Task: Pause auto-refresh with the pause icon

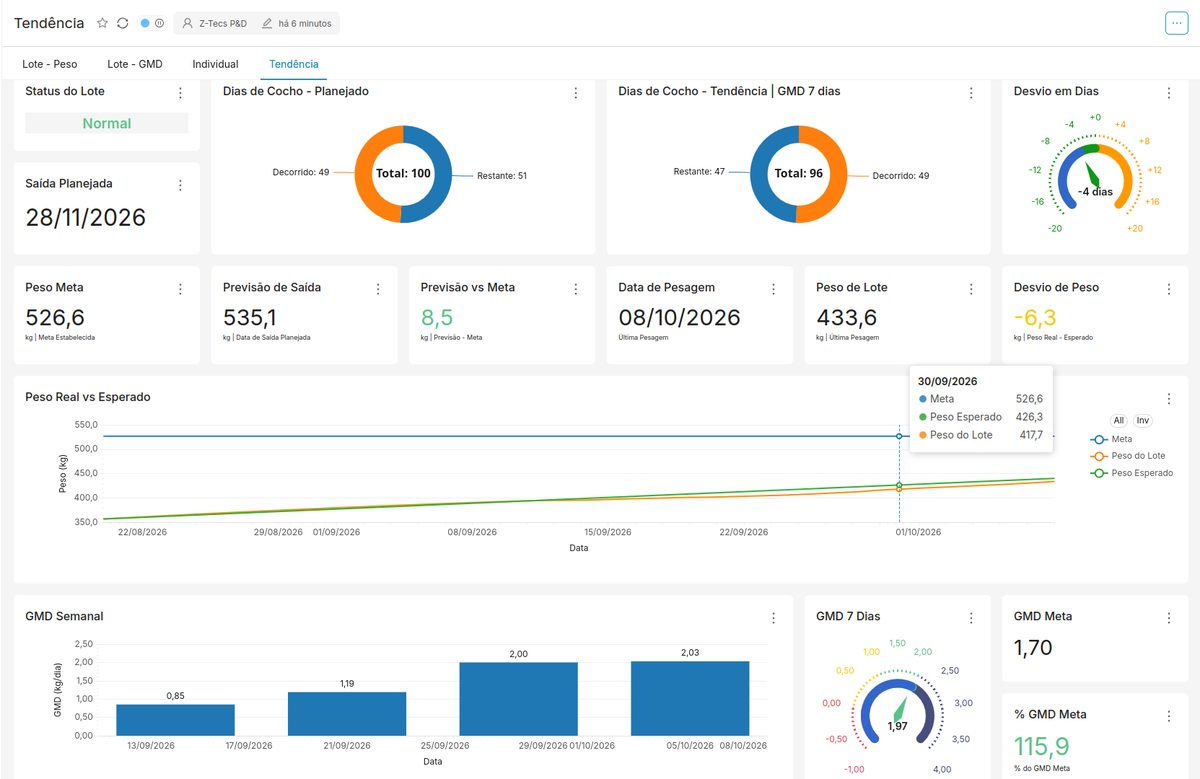Action: pos(160,23)
